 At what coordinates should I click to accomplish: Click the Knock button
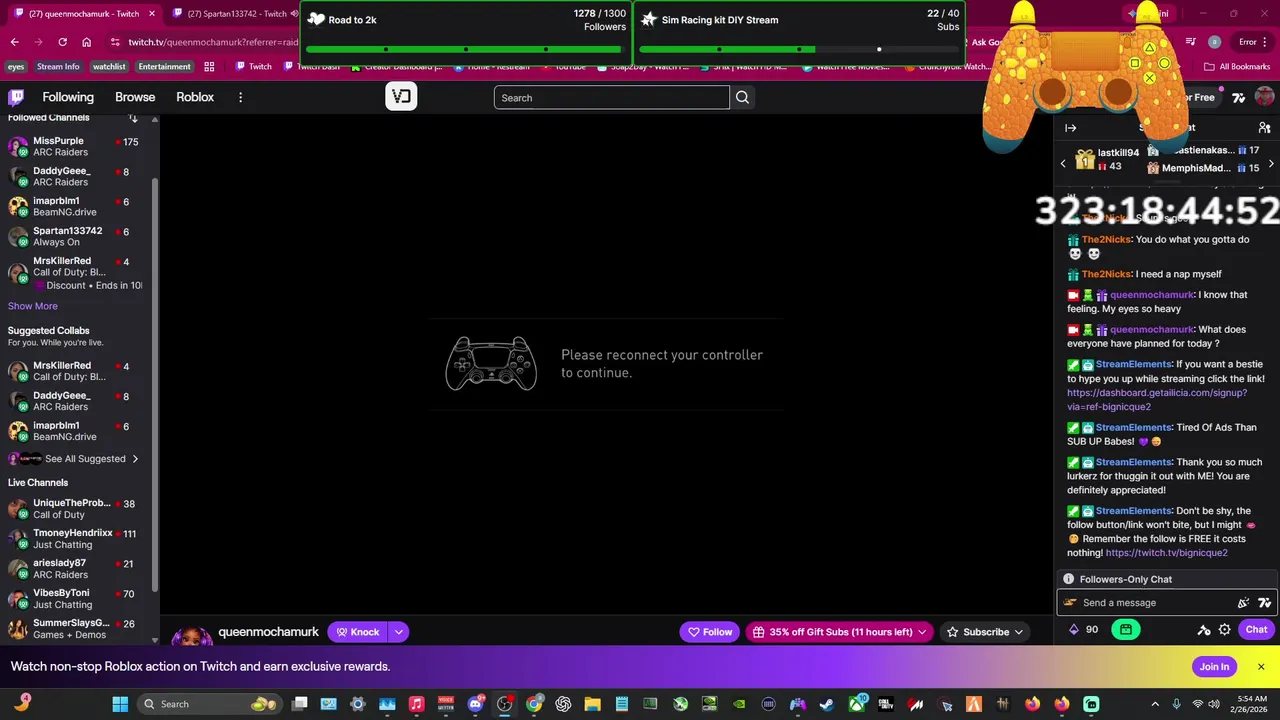358,632
